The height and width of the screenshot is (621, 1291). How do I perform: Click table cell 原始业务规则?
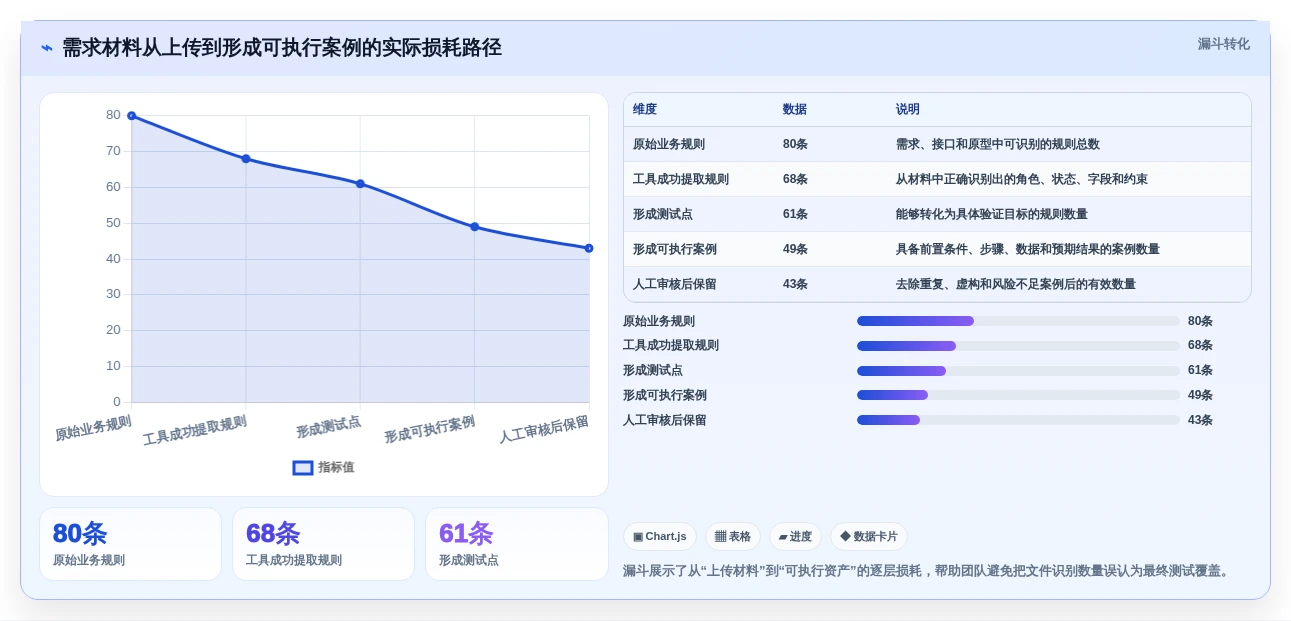(x=669, y=144)
